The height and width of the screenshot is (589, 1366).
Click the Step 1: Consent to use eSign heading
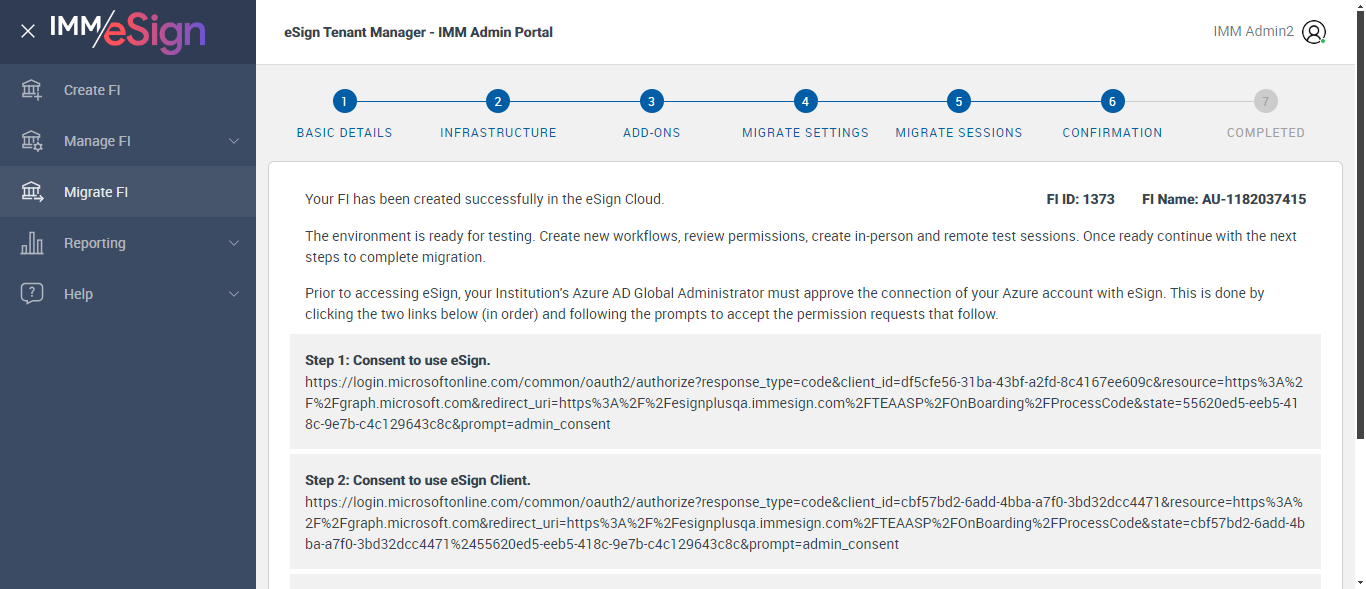398,360
